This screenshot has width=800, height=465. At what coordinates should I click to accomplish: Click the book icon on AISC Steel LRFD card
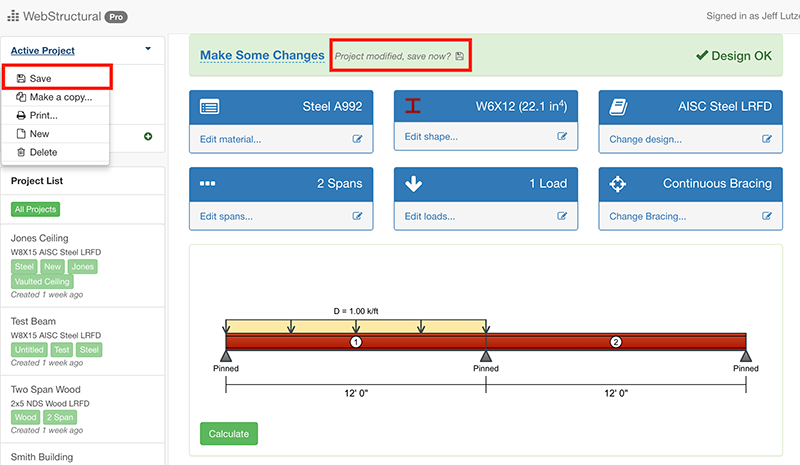tap(618, 107)
